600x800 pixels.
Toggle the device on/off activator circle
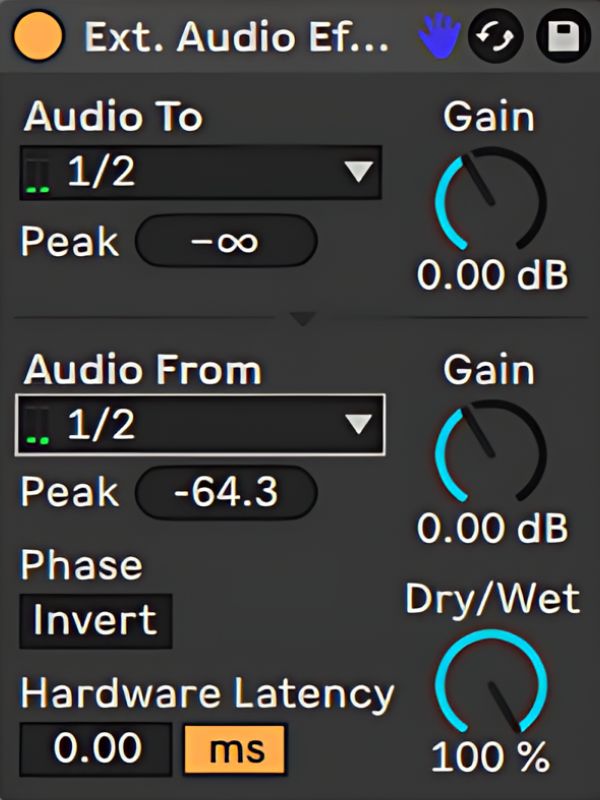coord(36,38)
